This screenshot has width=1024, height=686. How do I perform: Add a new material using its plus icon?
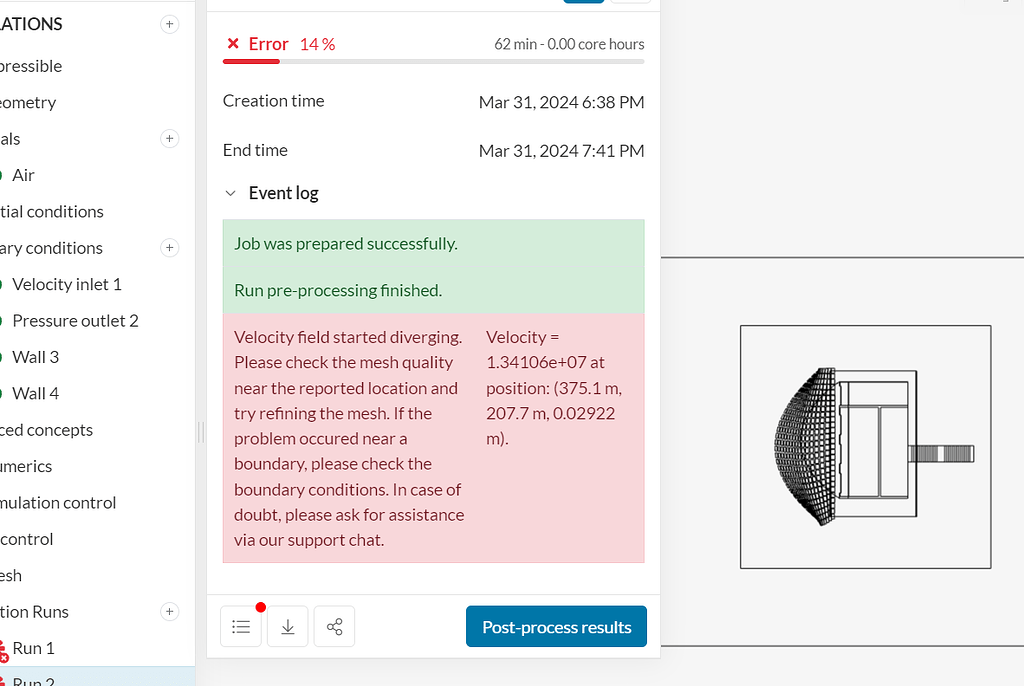coord(170,139)
